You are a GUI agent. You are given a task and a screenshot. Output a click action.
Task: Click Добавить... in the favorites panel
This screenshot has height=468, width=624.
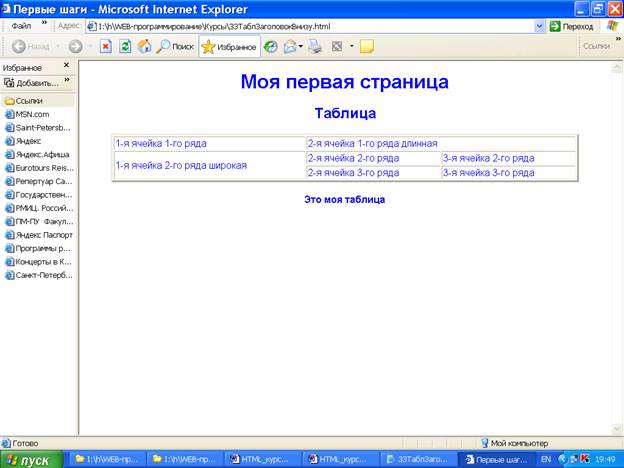(31, 83)
